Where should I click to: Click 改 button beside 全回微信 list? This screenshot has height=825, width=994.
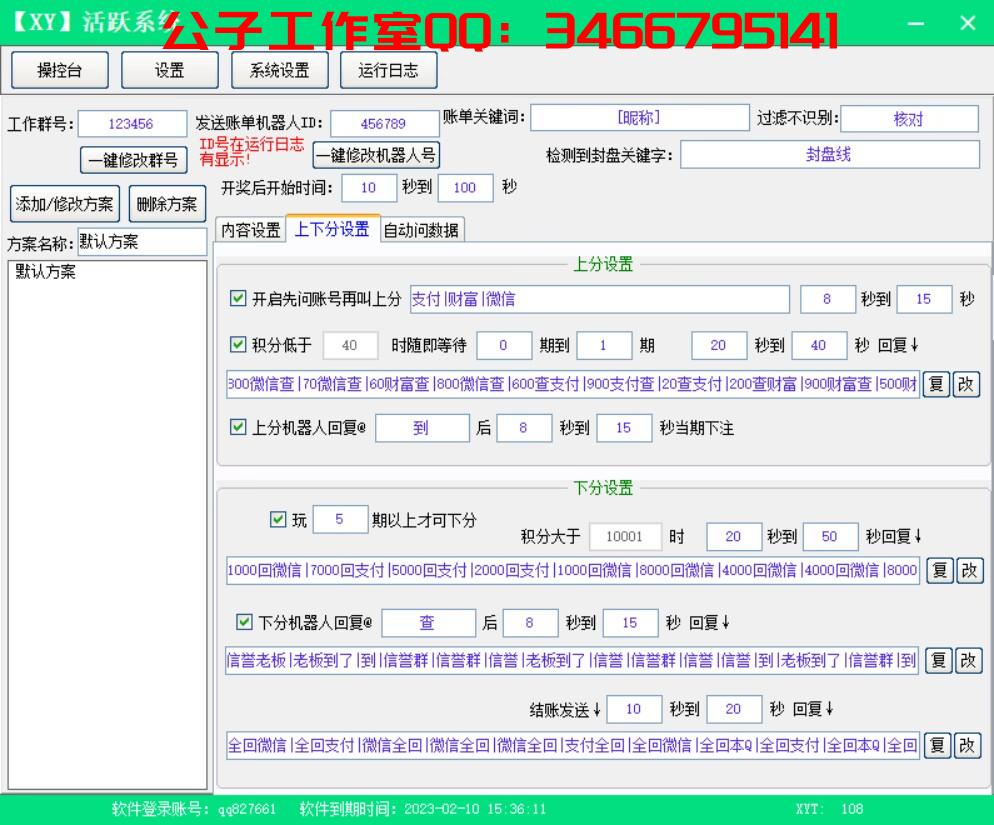point(967,745)
